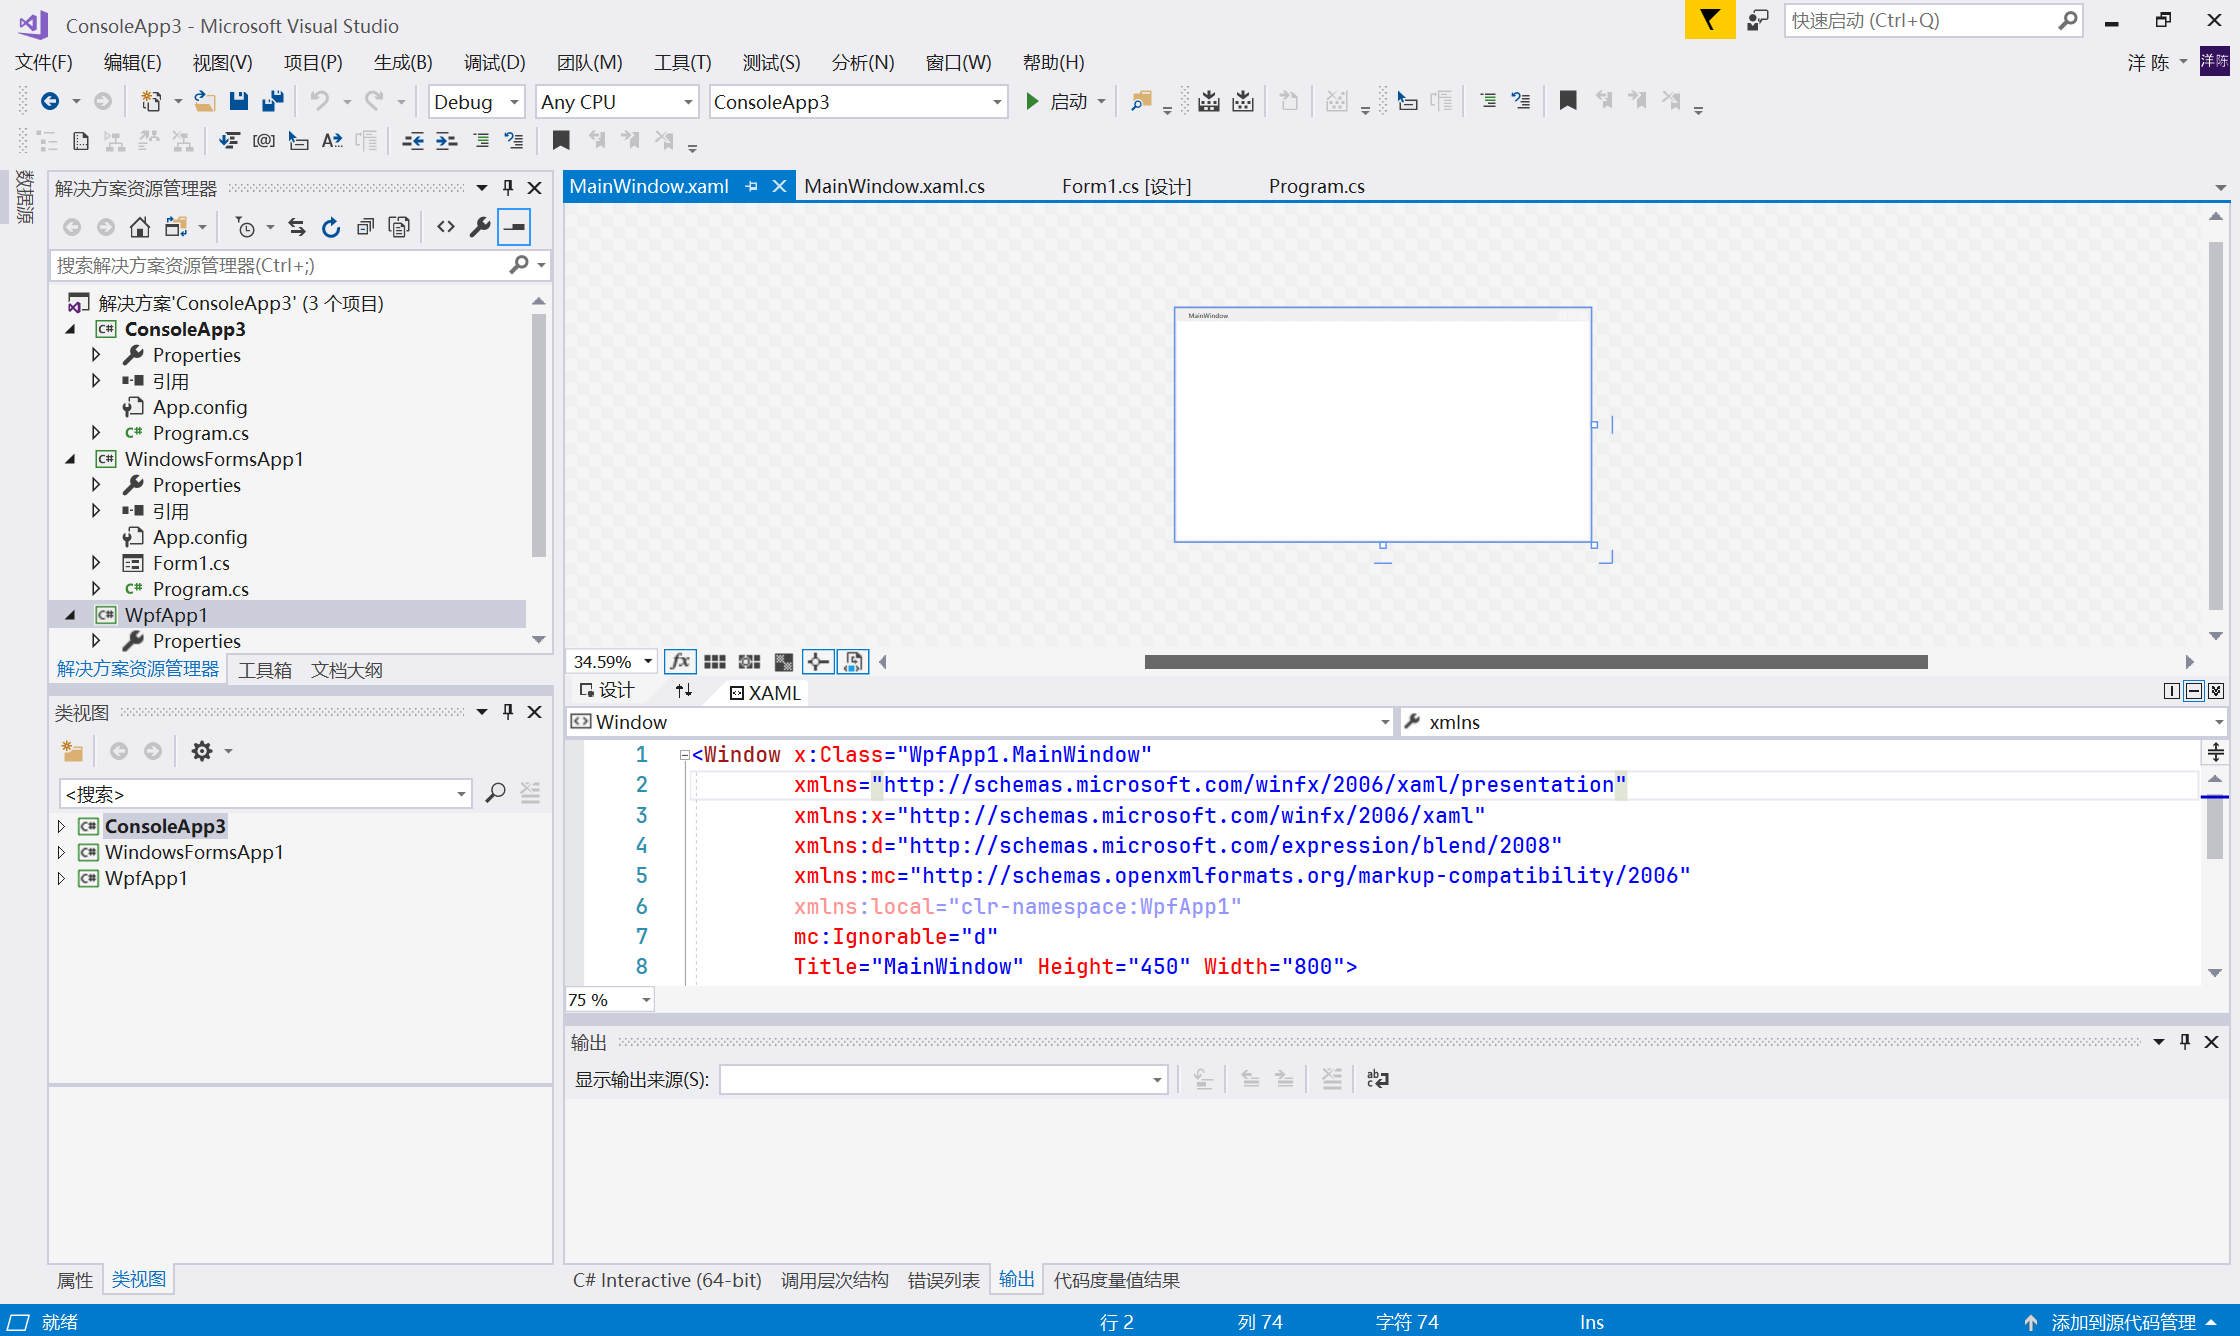Collapse the WpfApp1 project node
This screenshot has width=2240, height=1336.
click(x=70, y=615)
